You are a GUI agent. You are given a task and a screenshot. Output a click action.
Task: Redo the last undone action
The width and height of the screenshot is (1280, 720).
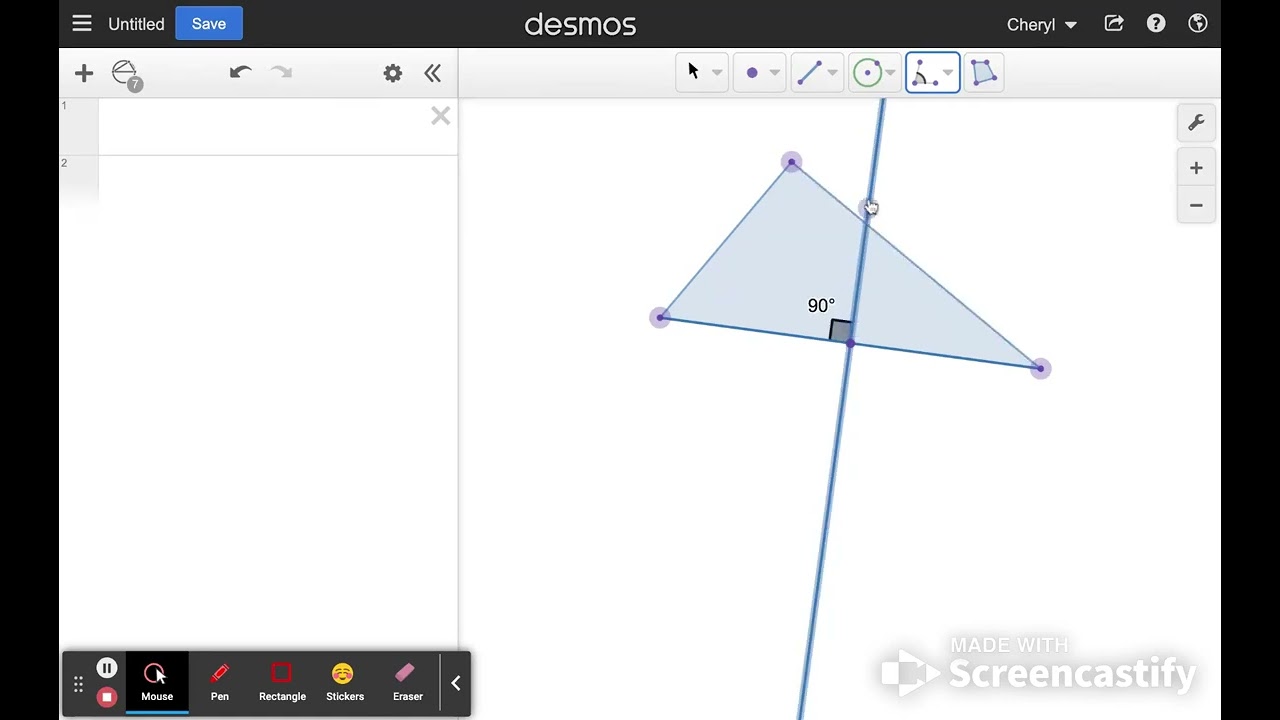click(282, 72)
